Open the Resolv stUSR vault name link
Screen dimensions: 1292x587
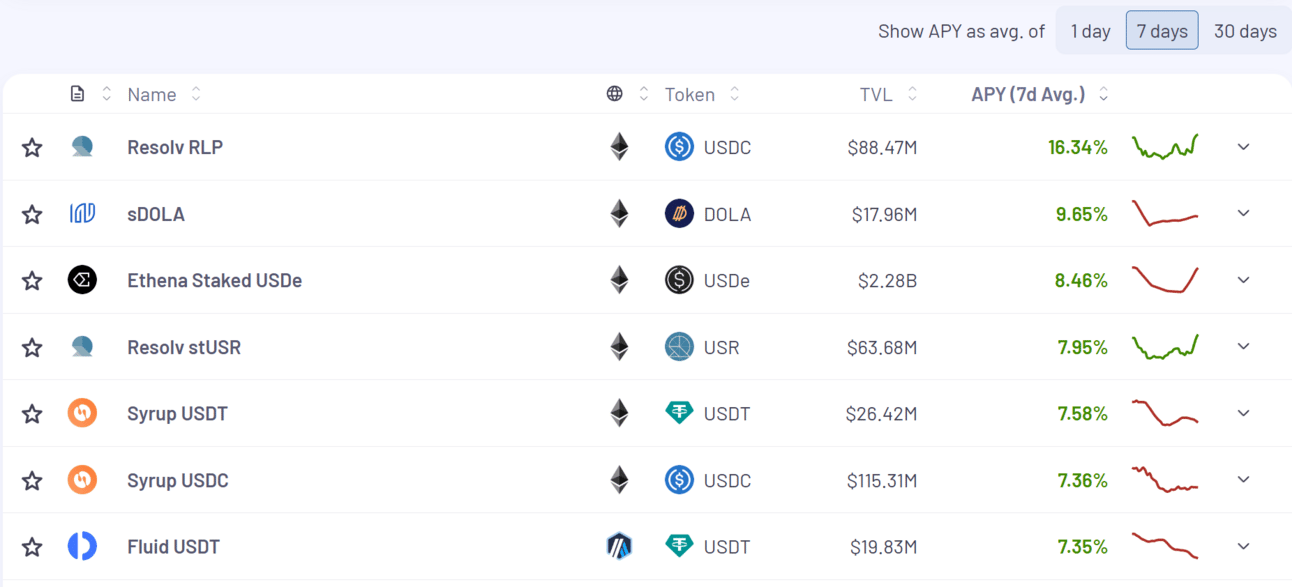(x=184, y=347)
